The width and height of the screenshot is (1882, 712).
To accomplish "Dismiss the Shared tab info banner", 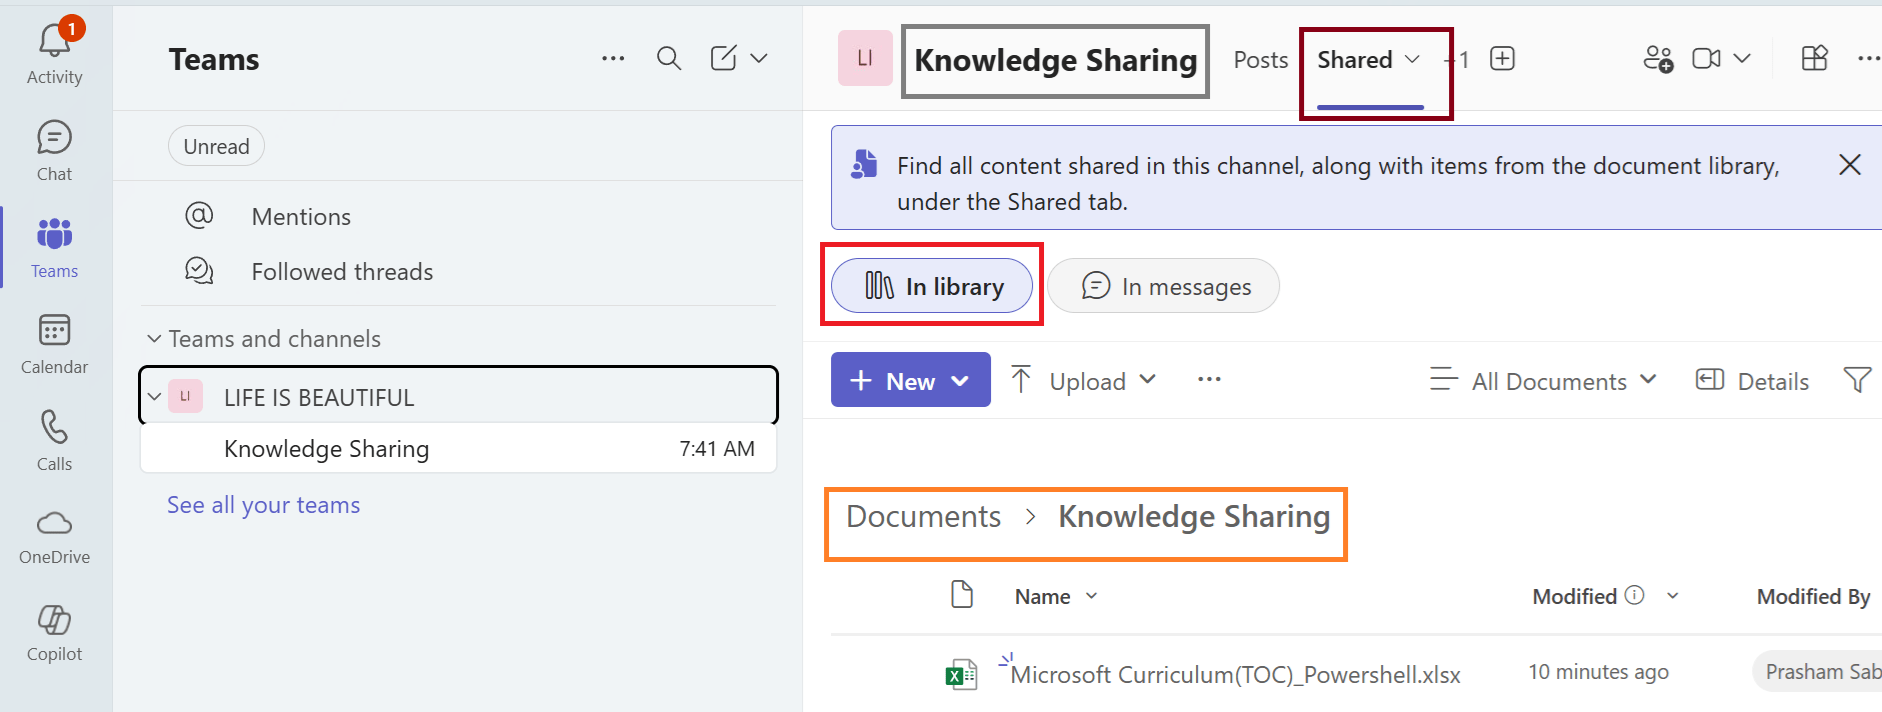I will [1850, 165].
